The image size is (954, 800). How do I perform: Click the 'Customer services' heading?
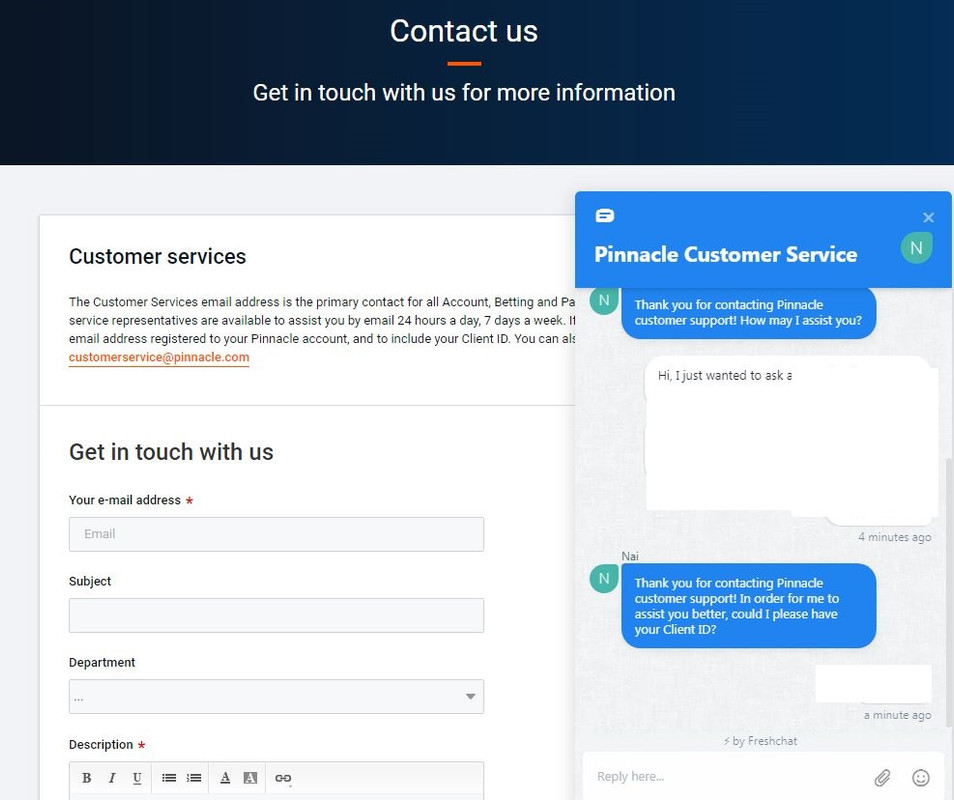pos(158,257)
